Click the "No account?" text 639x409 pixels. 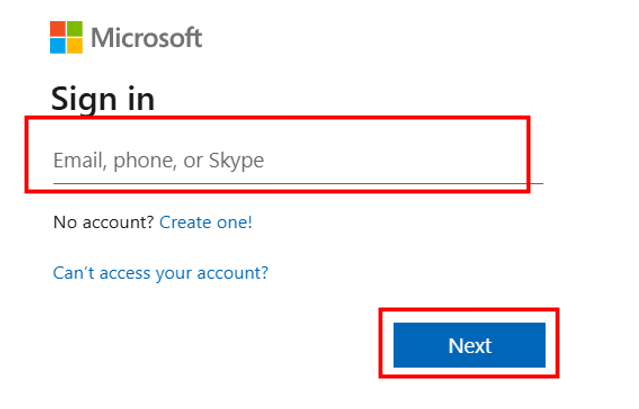click(x=103, y=222)
